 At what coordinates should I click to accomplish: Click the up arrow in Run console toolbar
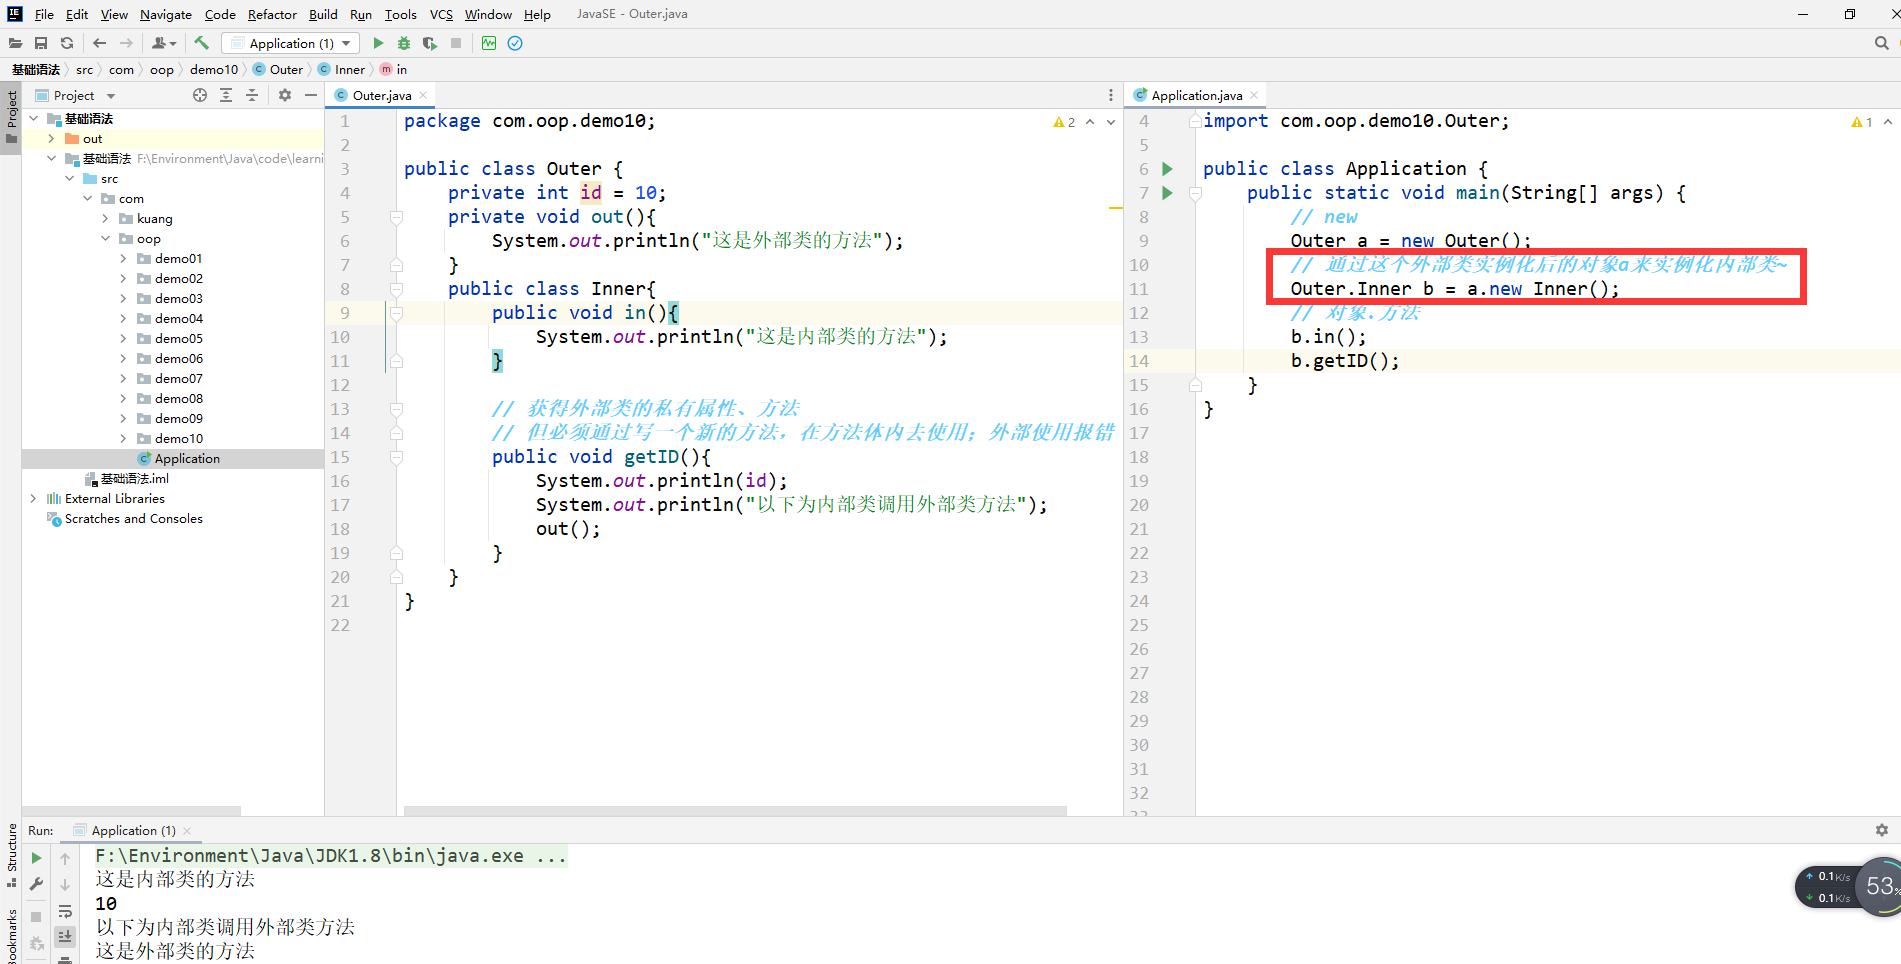tap(65, 858)
